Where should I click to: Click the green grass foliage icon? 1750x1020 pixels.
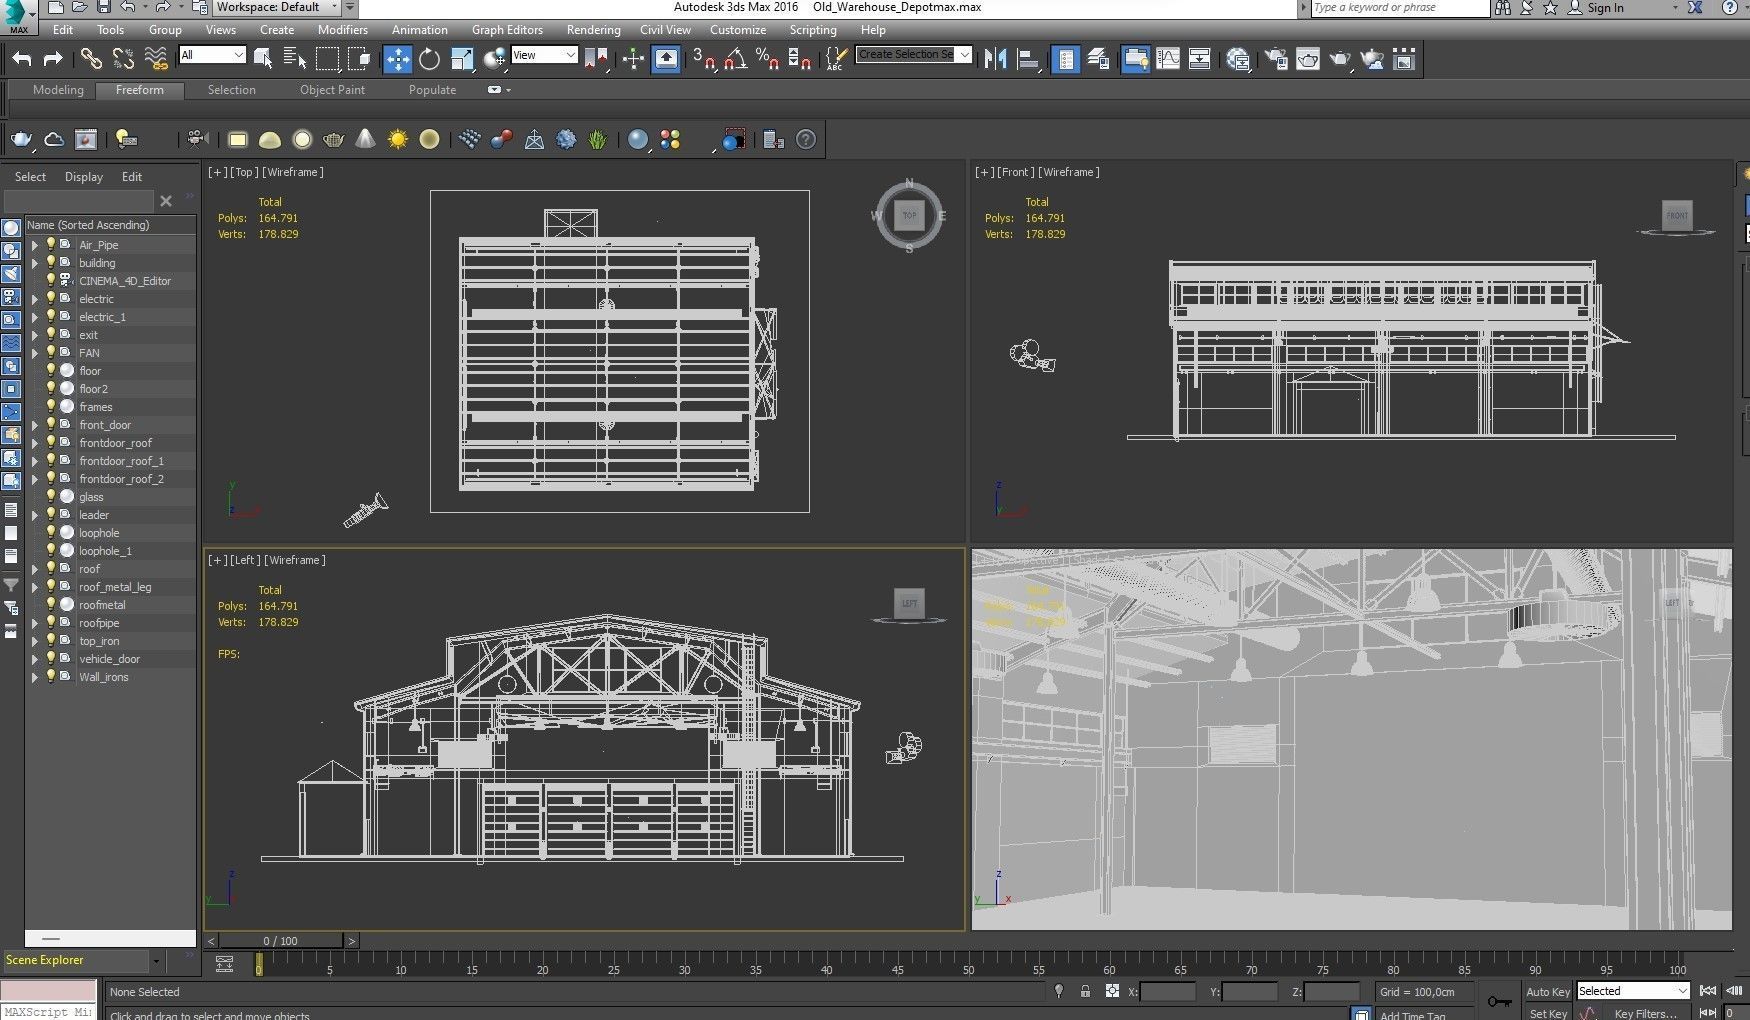coord(598,140)
